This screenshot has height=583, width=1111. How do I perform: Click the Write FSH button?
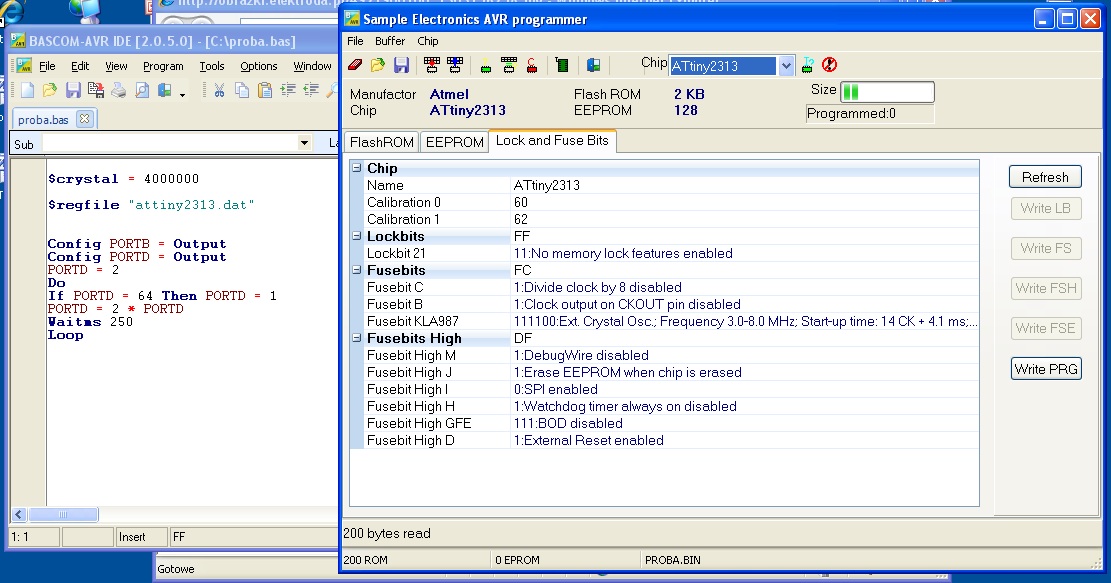(1046, 288)
